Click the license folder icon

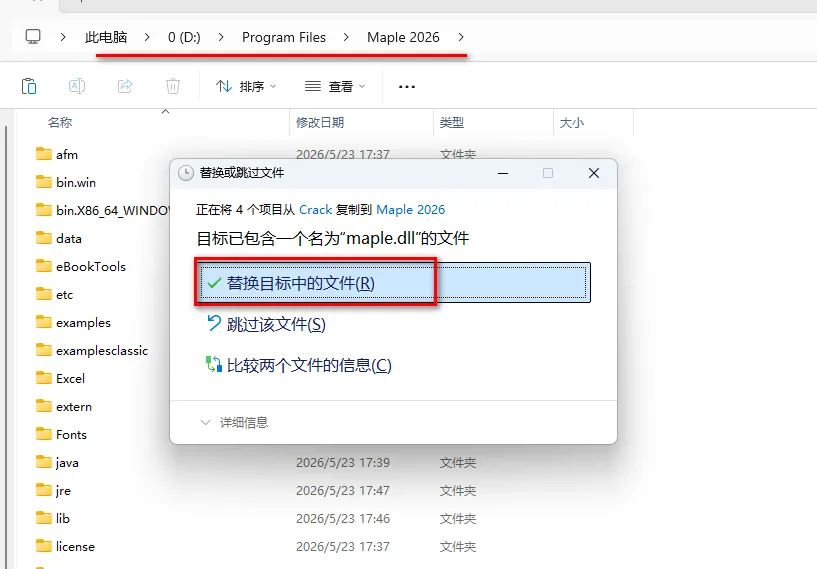44,546
